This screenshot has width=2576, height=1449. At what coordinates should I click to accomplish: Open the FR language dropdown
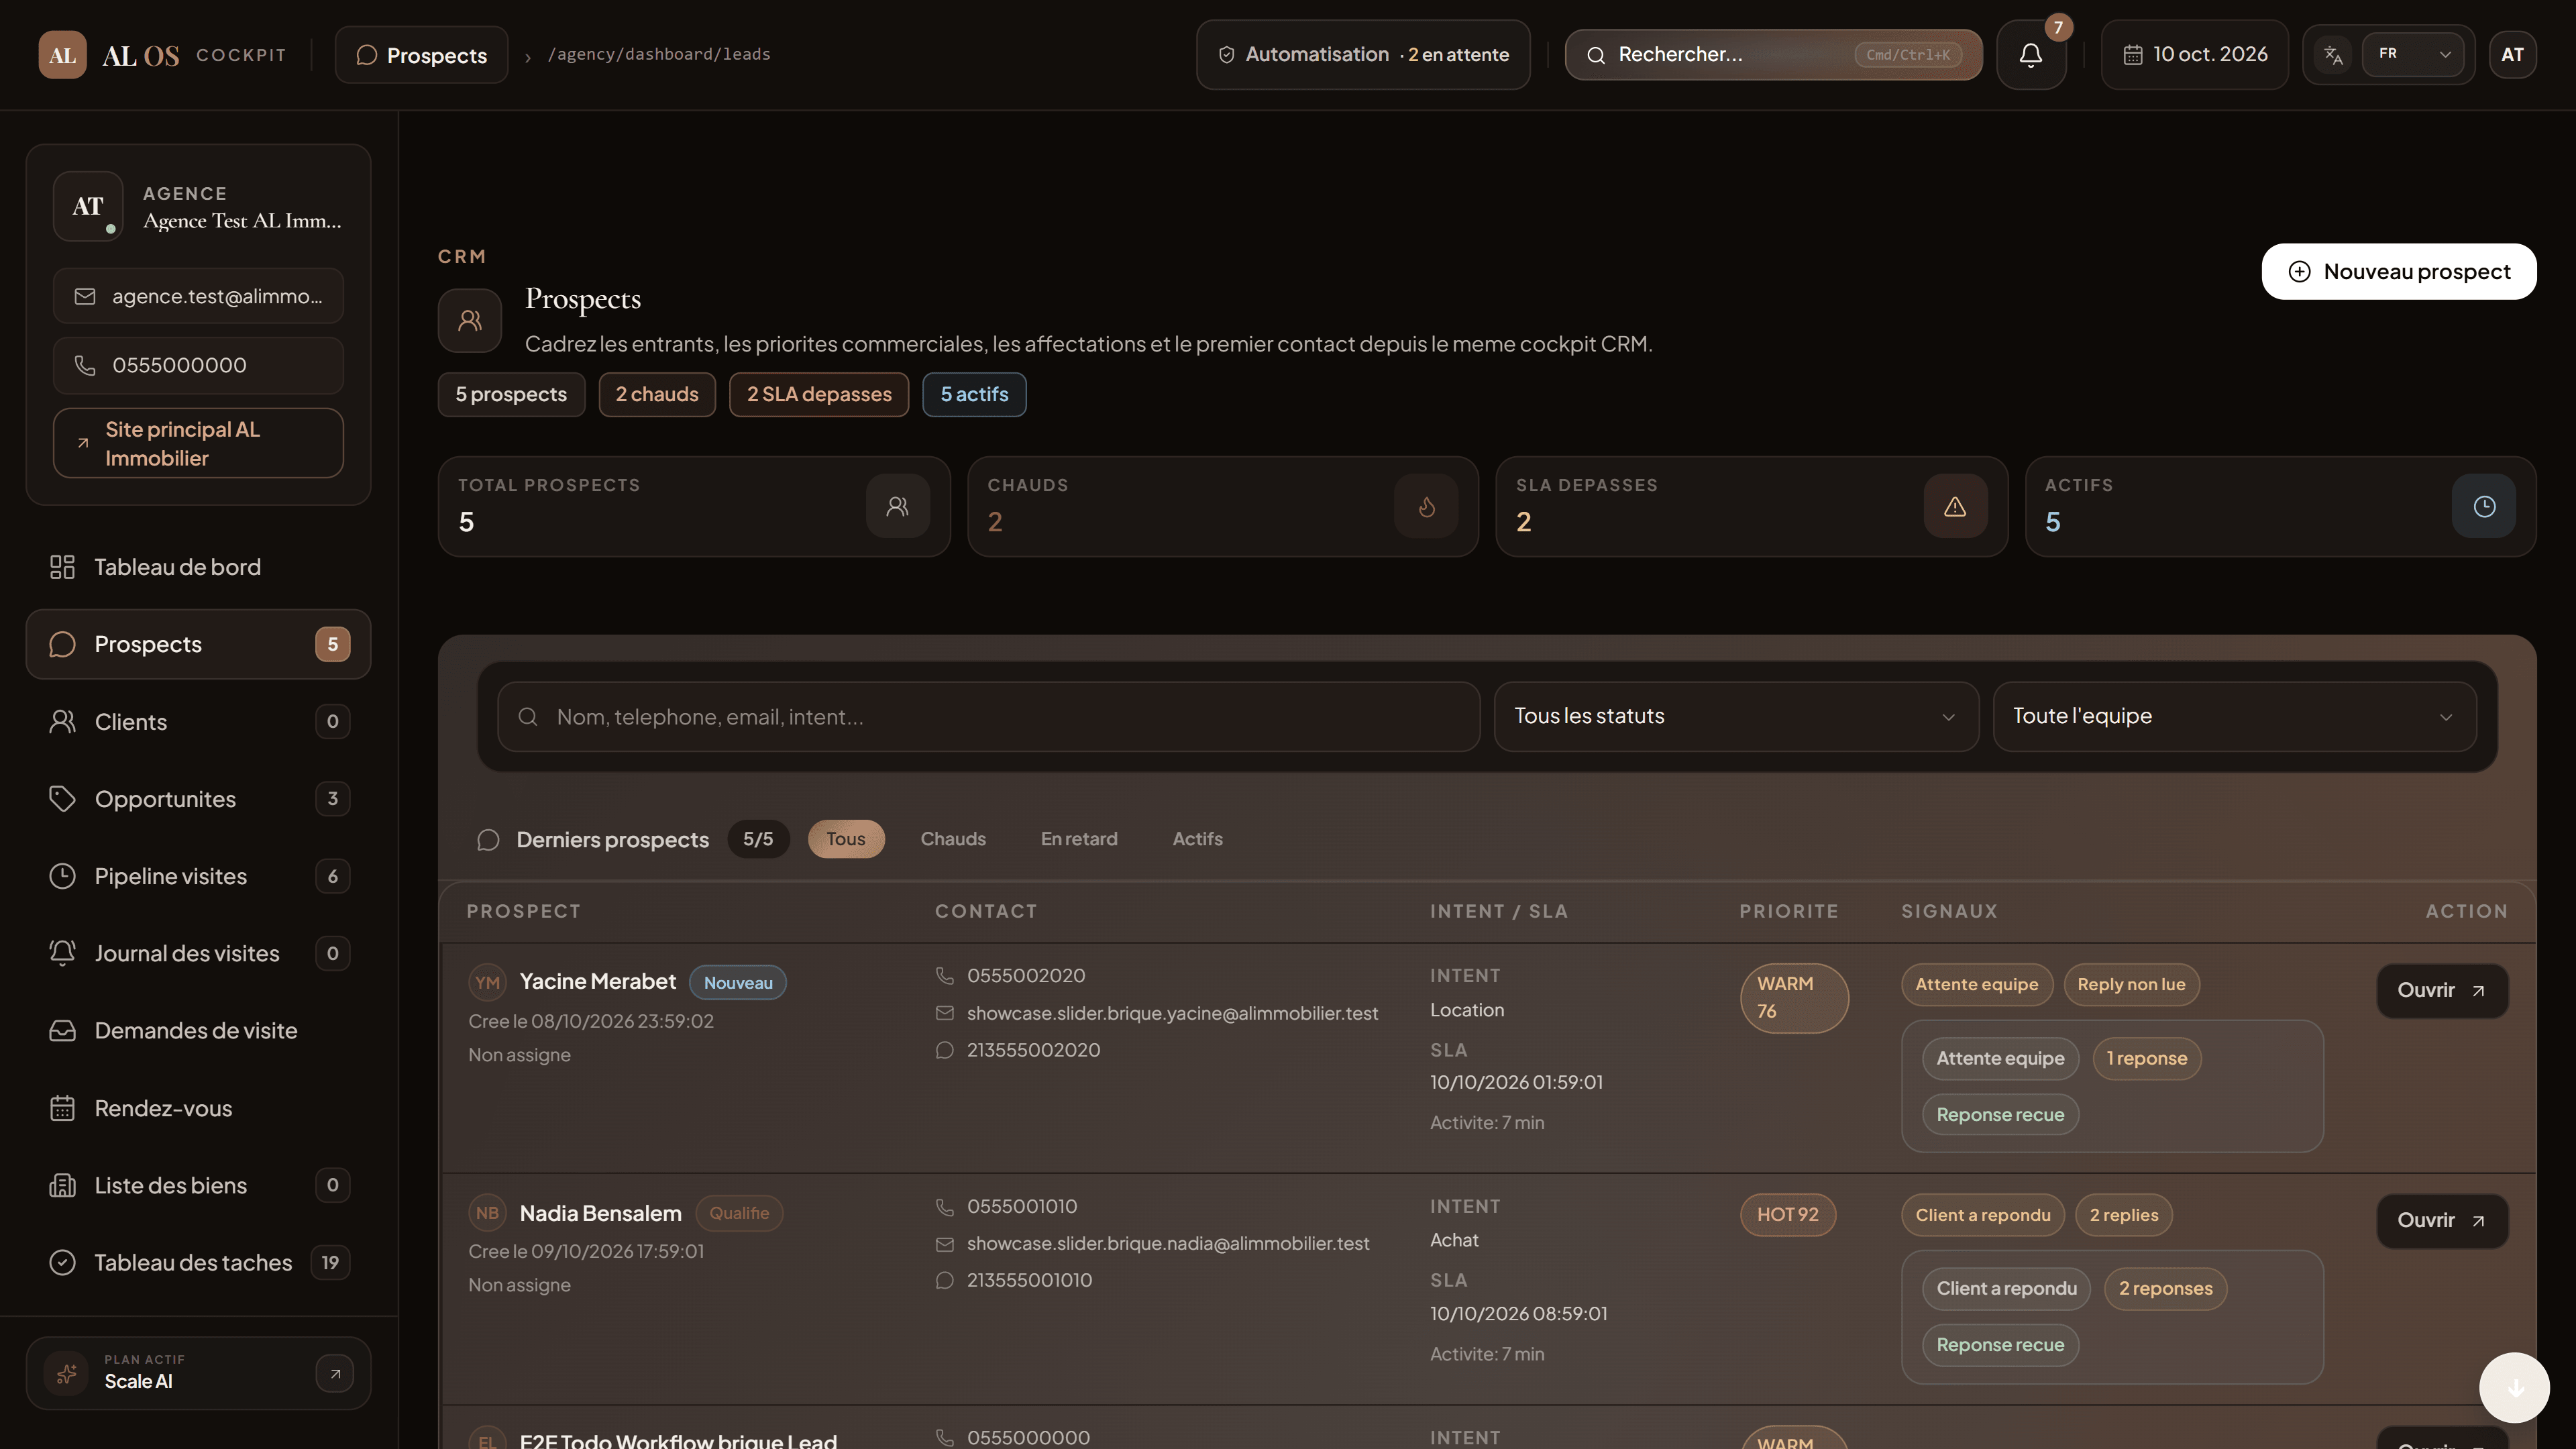coord(2412,54)
